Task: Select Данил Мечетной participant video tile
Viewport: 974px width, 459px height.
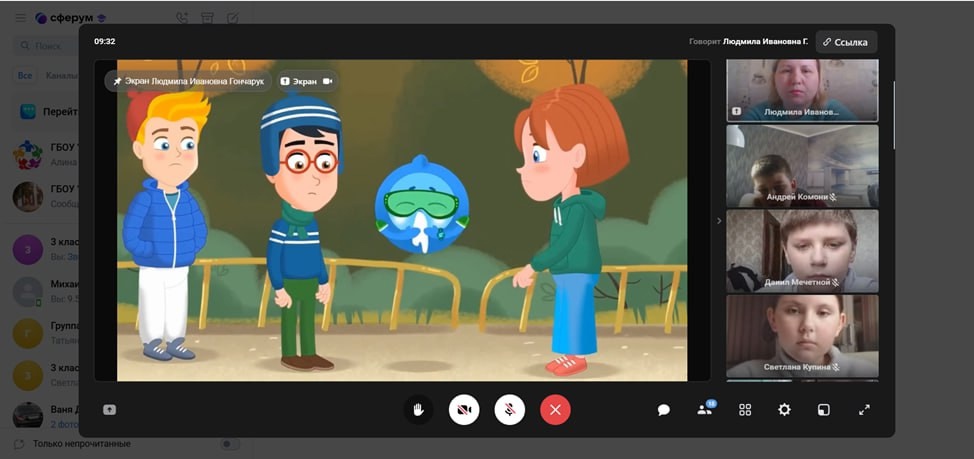Action: 803,251
